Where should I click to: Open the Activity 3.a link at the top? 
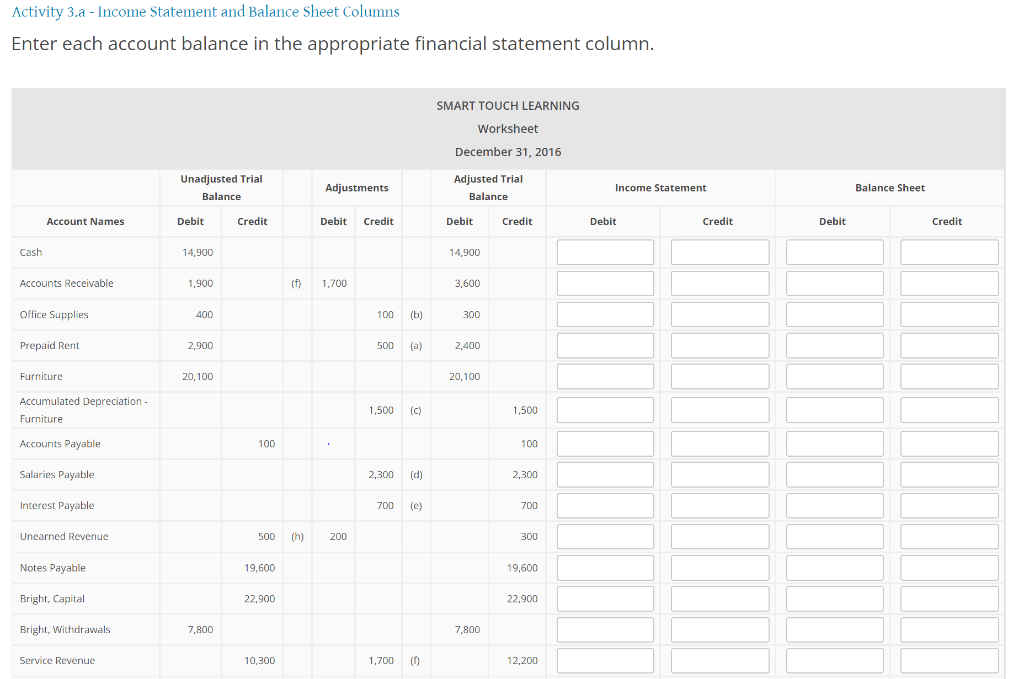click(204, 12)
